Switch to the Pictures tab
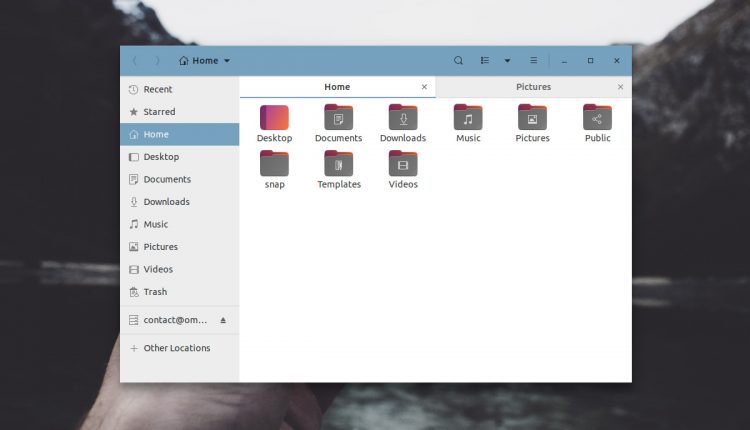Viewport: 750px width, 430px height. coord(533,87)
